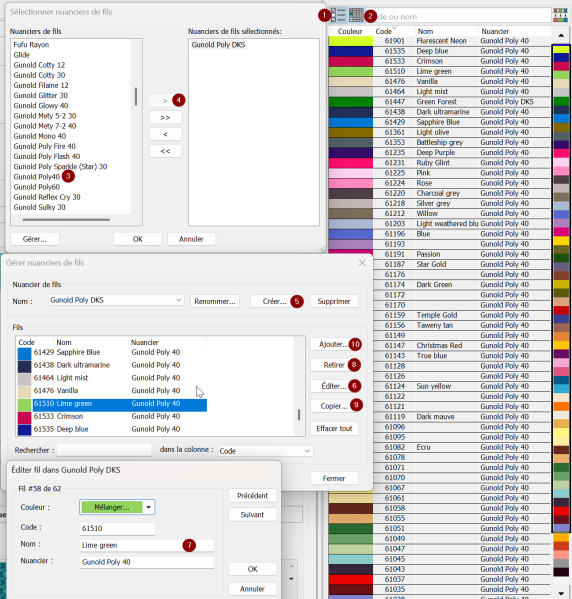This screenshot has width=572, height=599.
Task: Click the Nuancier field in Éditer fil
Action: pyautogui.click(x=147, y=562)
